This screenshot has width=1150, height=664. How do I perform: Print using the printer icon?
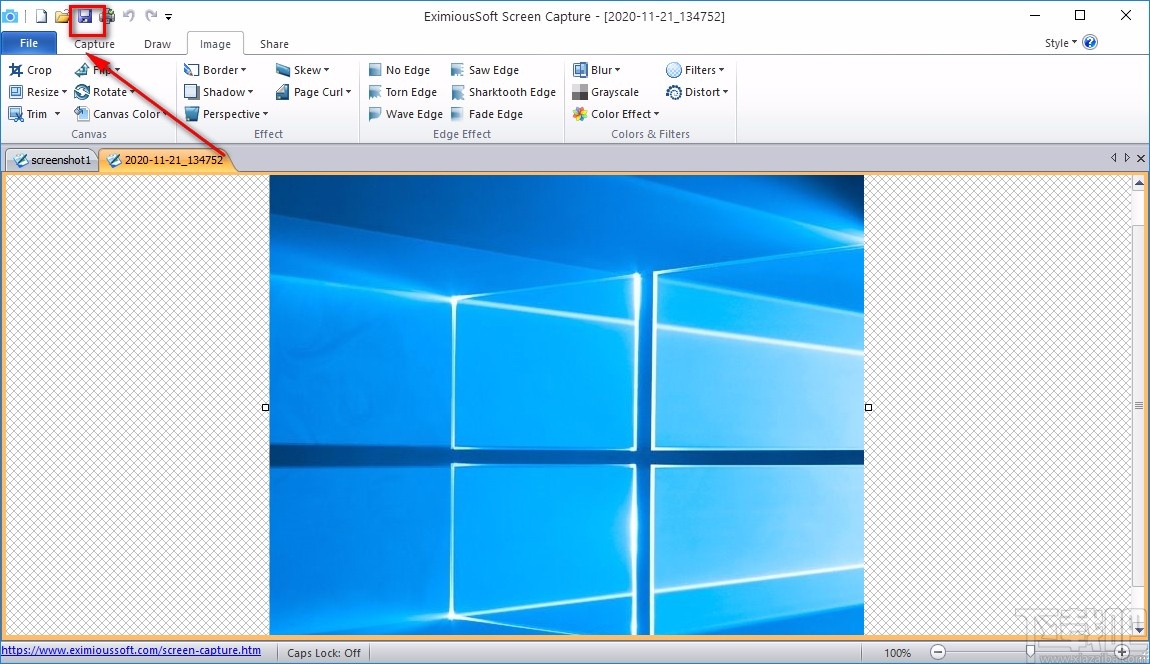pyautogui.click(x=107, y=16)
